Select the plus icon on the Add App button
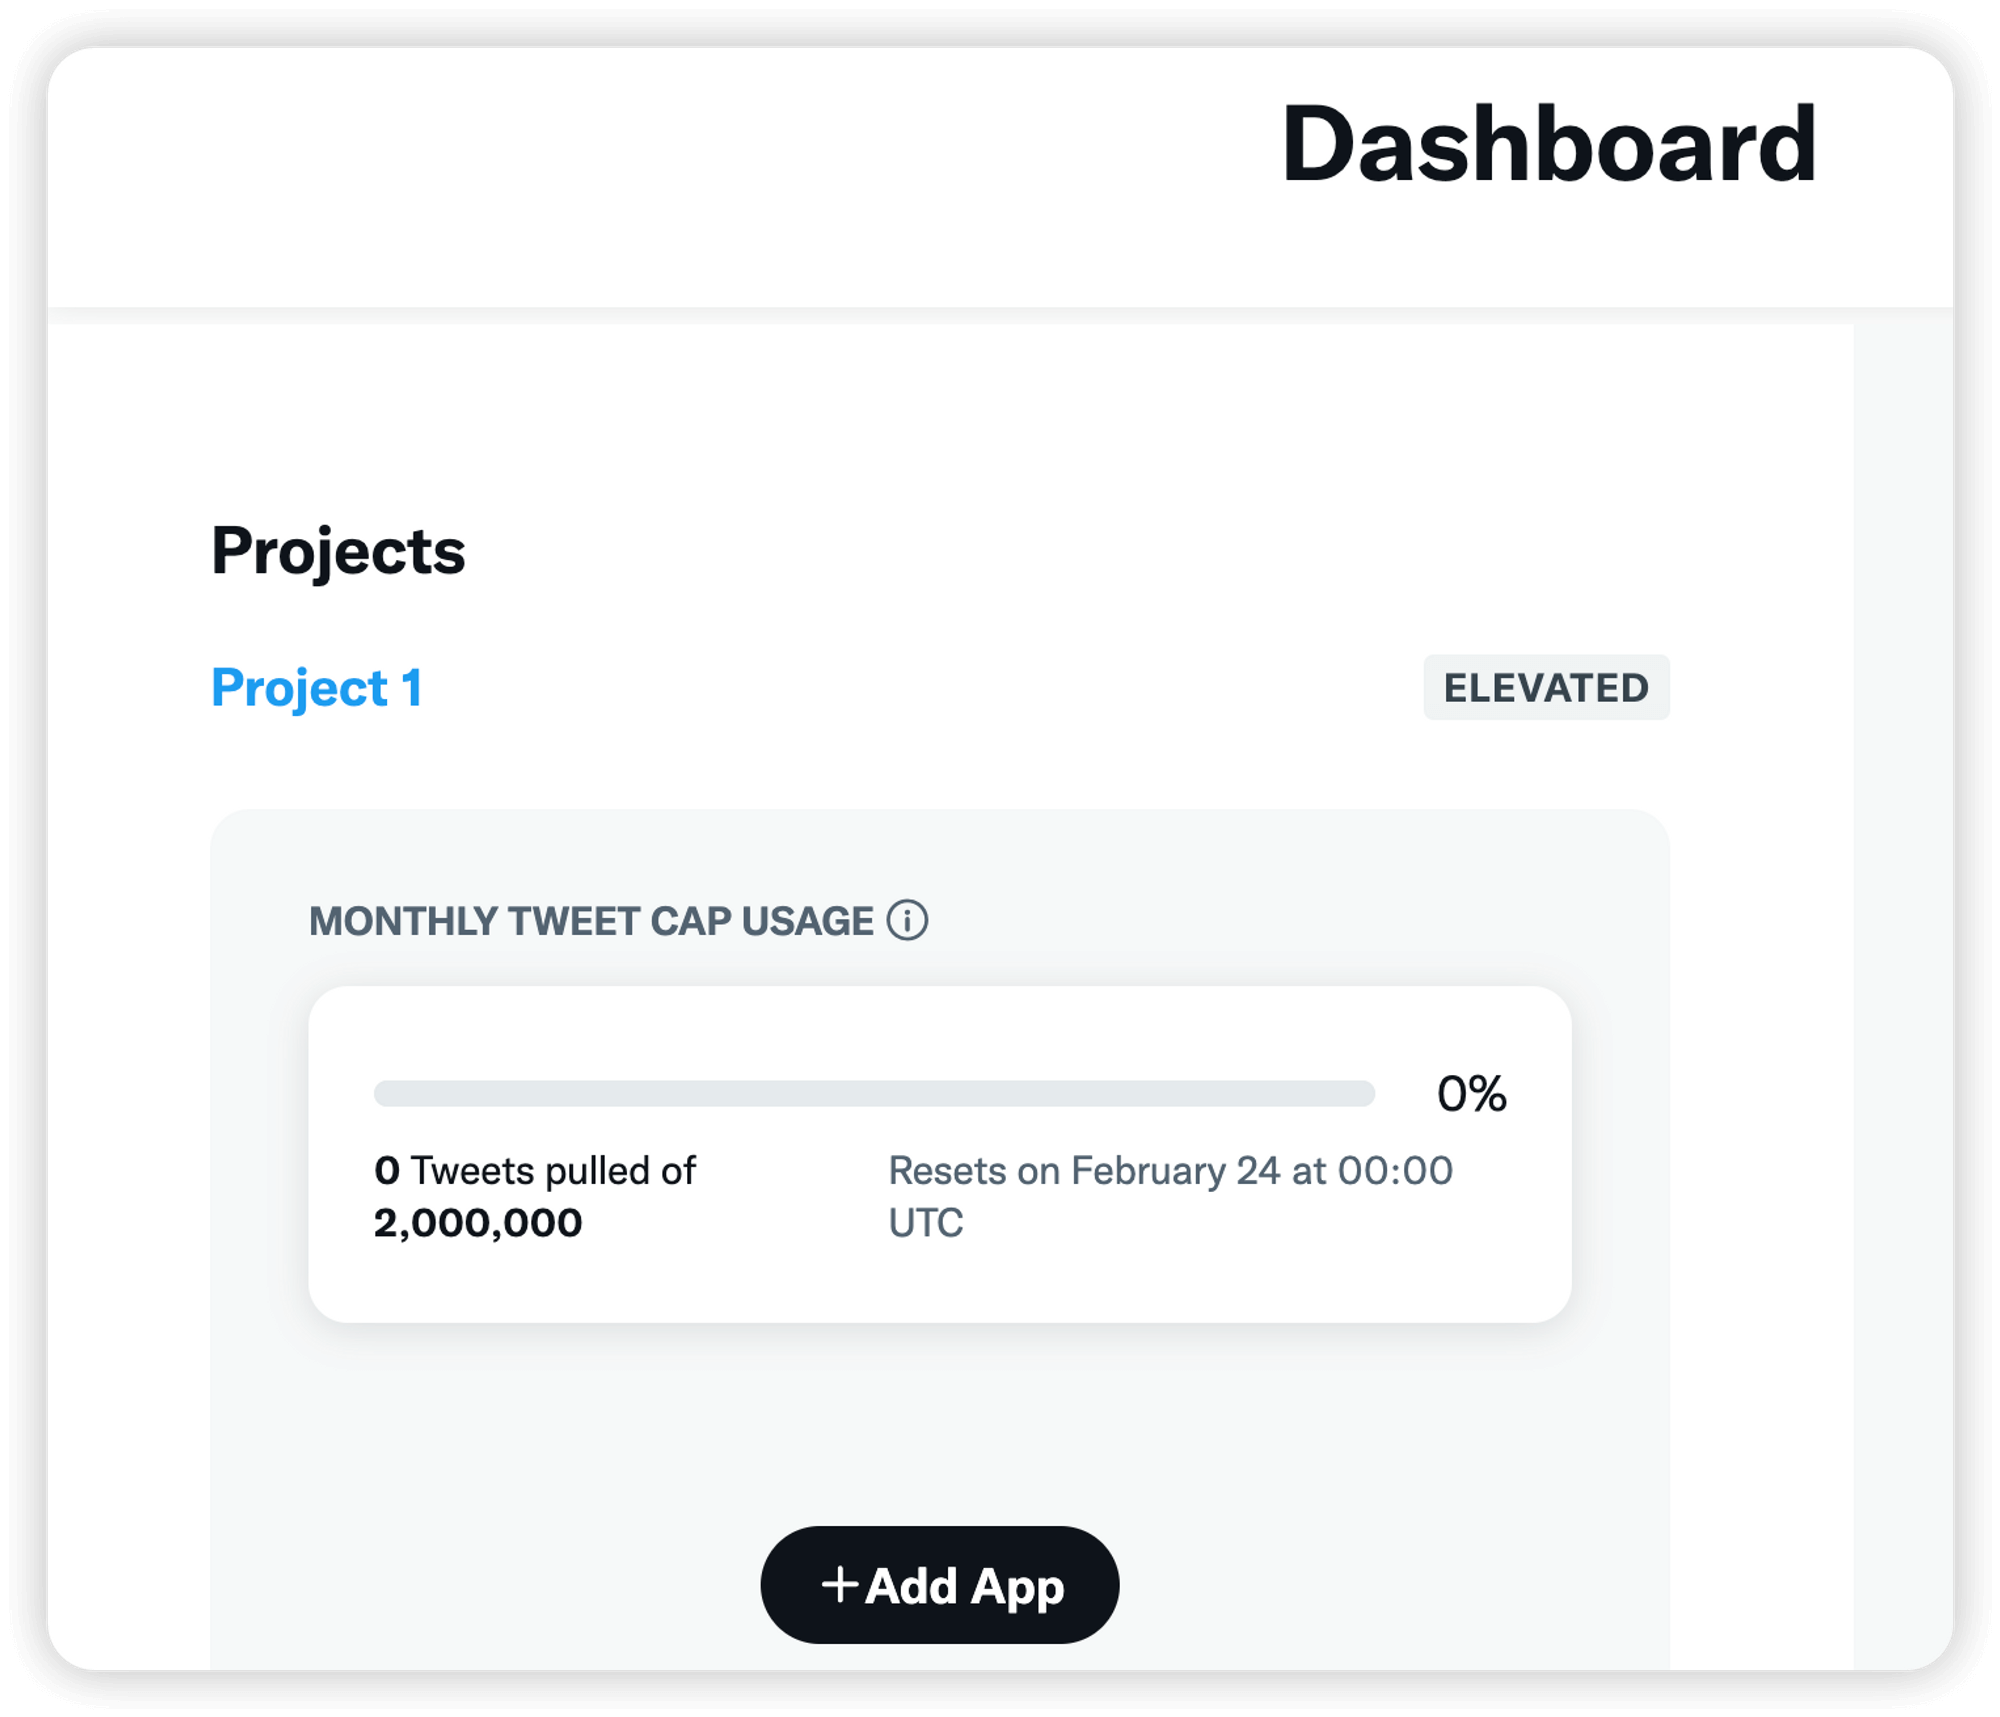Image resolution: width=2000 pixels, height=1717 pixels. pyautogui.click(x=840, y=1586)
